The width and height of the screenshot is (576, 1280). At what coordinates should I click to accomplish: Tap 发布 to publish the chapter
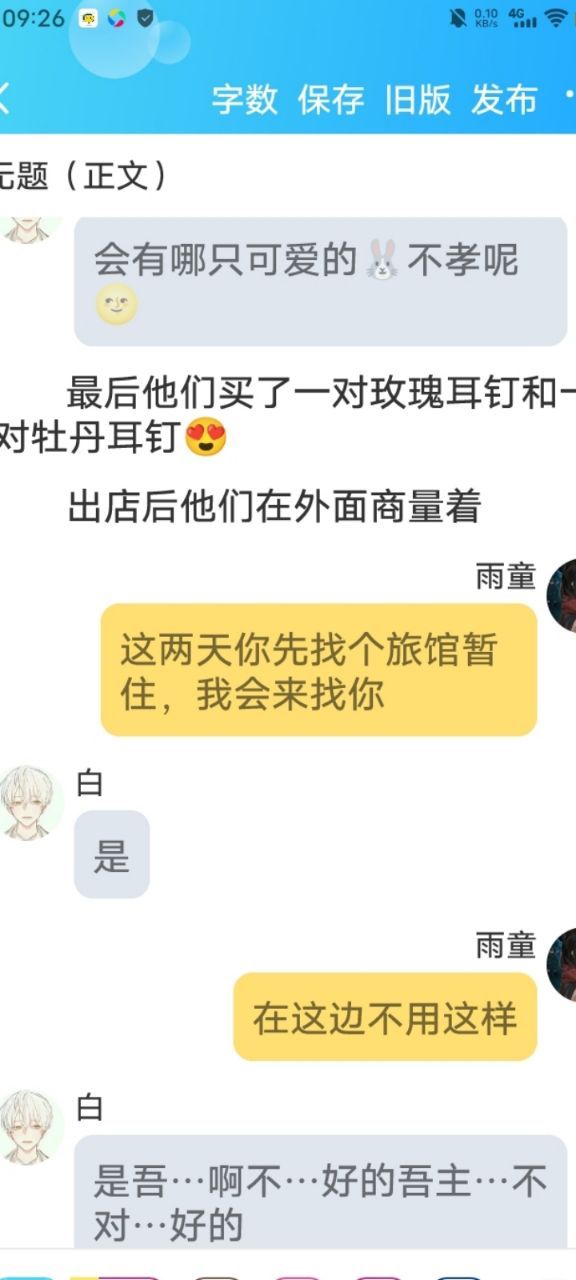click(504, 99)
